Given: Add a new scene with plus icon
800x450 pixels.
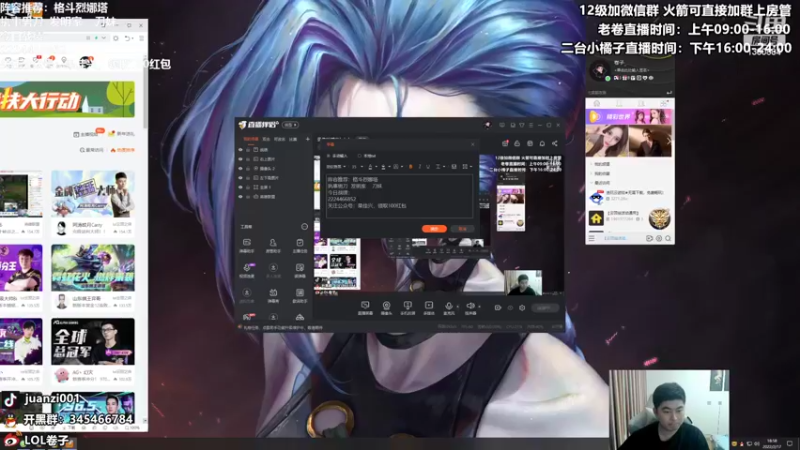Looking at the screenshot, I should pyautogui.click(x=307, y=139).
